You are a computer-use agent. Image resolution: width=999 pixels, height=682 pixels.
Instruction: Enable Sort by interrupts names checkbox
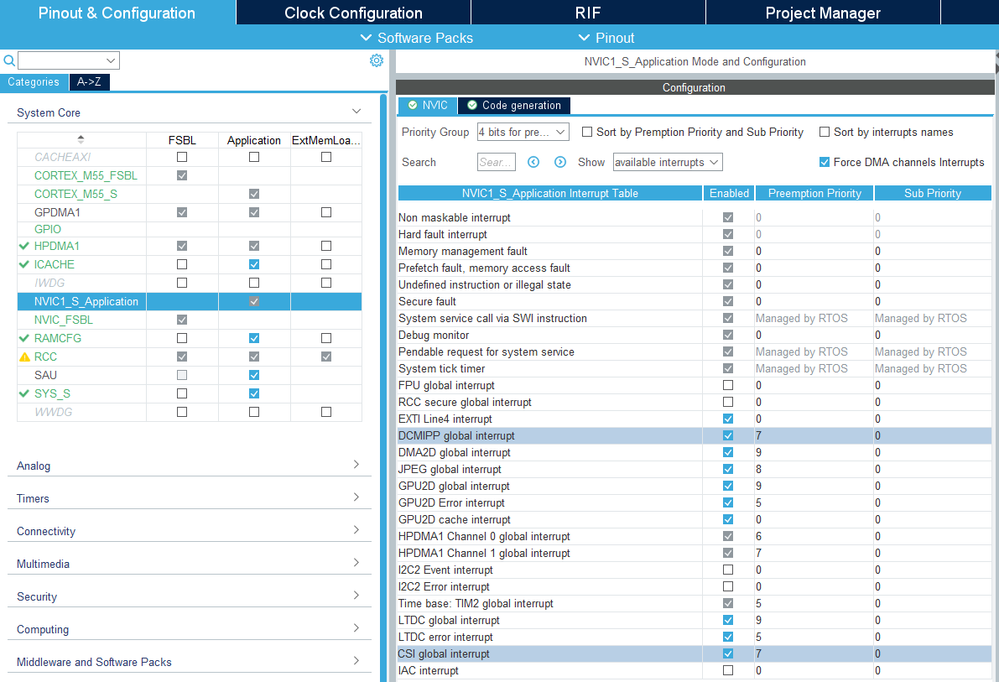824,132
